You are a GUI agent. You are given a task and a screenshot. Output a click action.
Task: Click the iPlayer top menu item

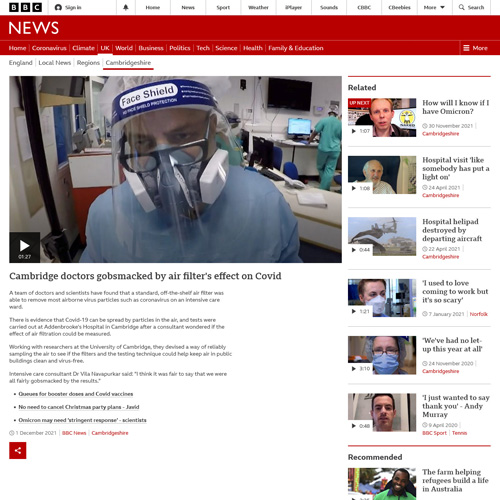pos(293,7)
